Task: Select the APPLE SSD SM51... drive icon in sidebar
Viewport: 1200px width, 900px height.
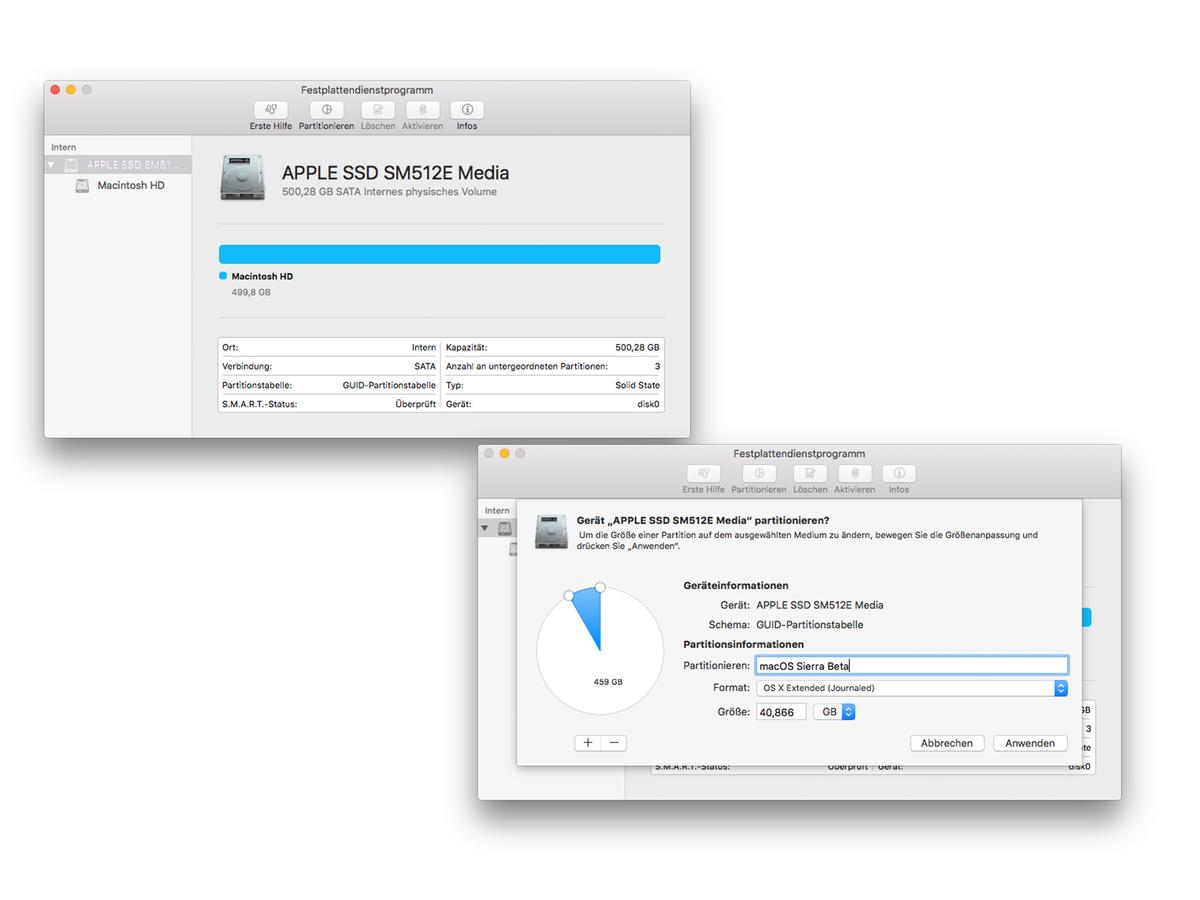Action: (x=71, y=165)
